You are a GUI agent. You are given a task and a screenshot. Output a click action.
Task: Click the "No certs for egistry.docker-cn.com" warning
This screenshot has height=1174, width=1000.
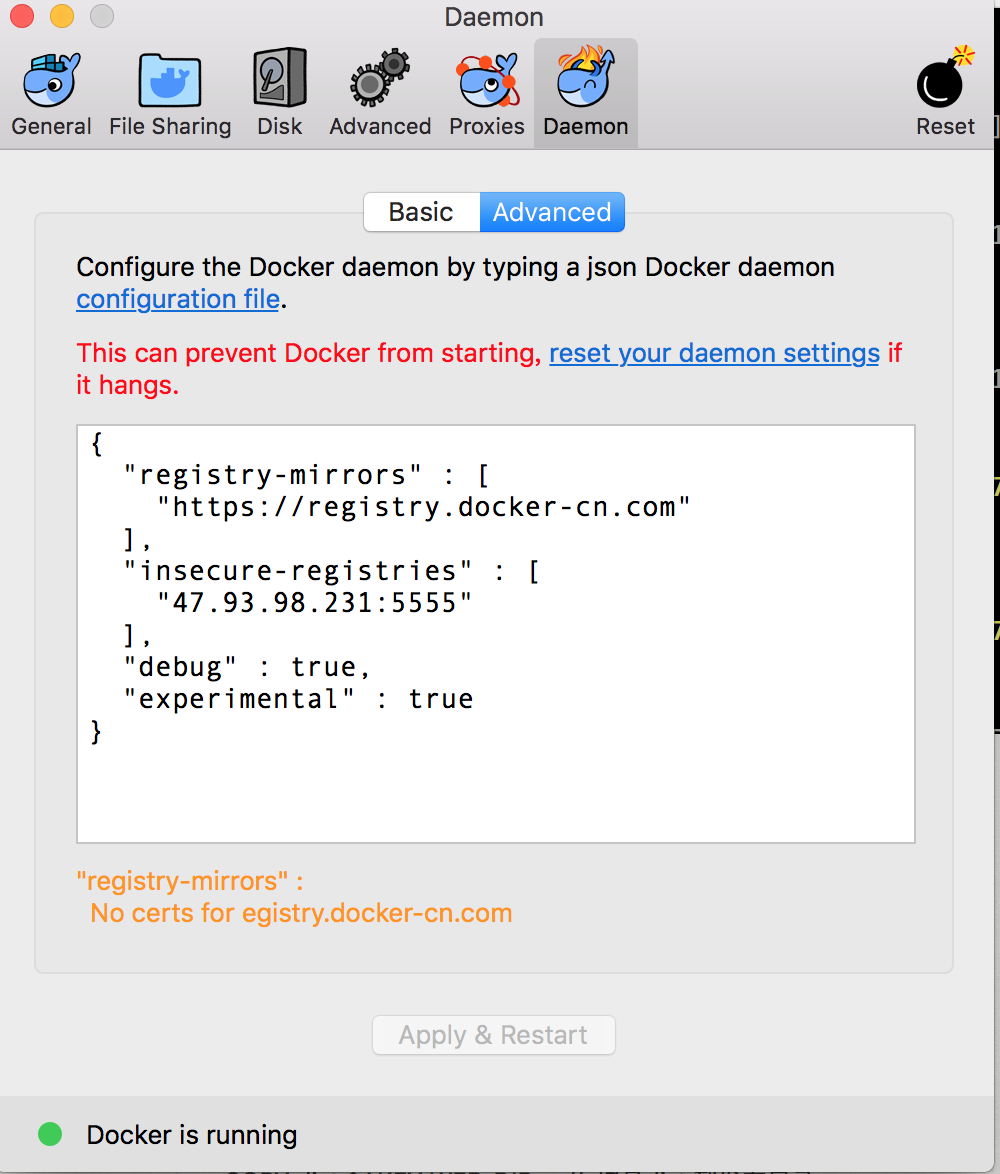[301, 913]
